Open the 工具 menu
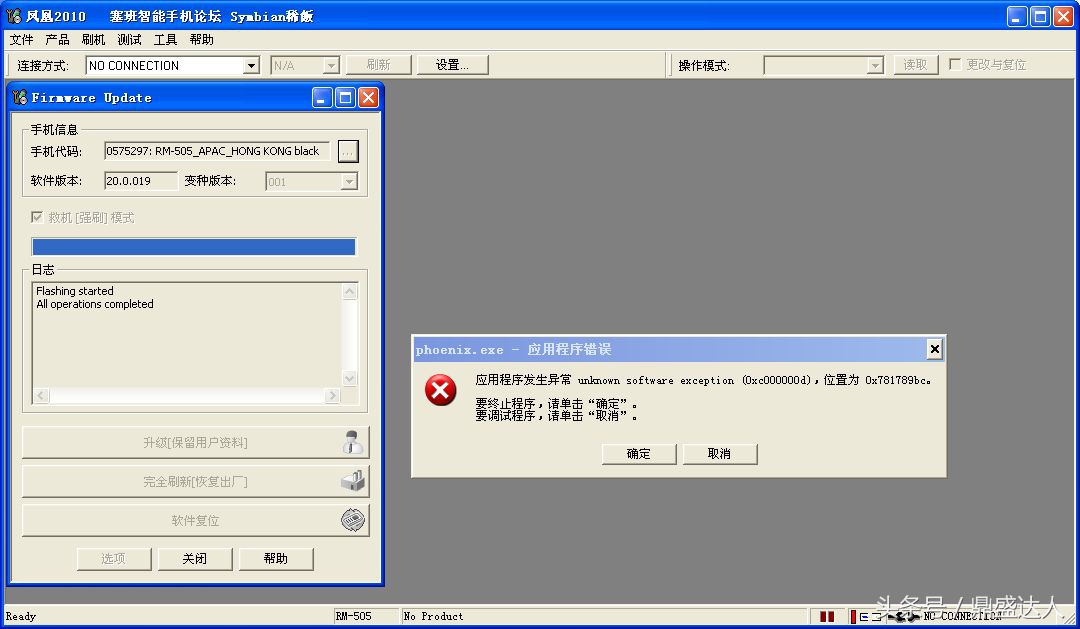 click(165, 40)
